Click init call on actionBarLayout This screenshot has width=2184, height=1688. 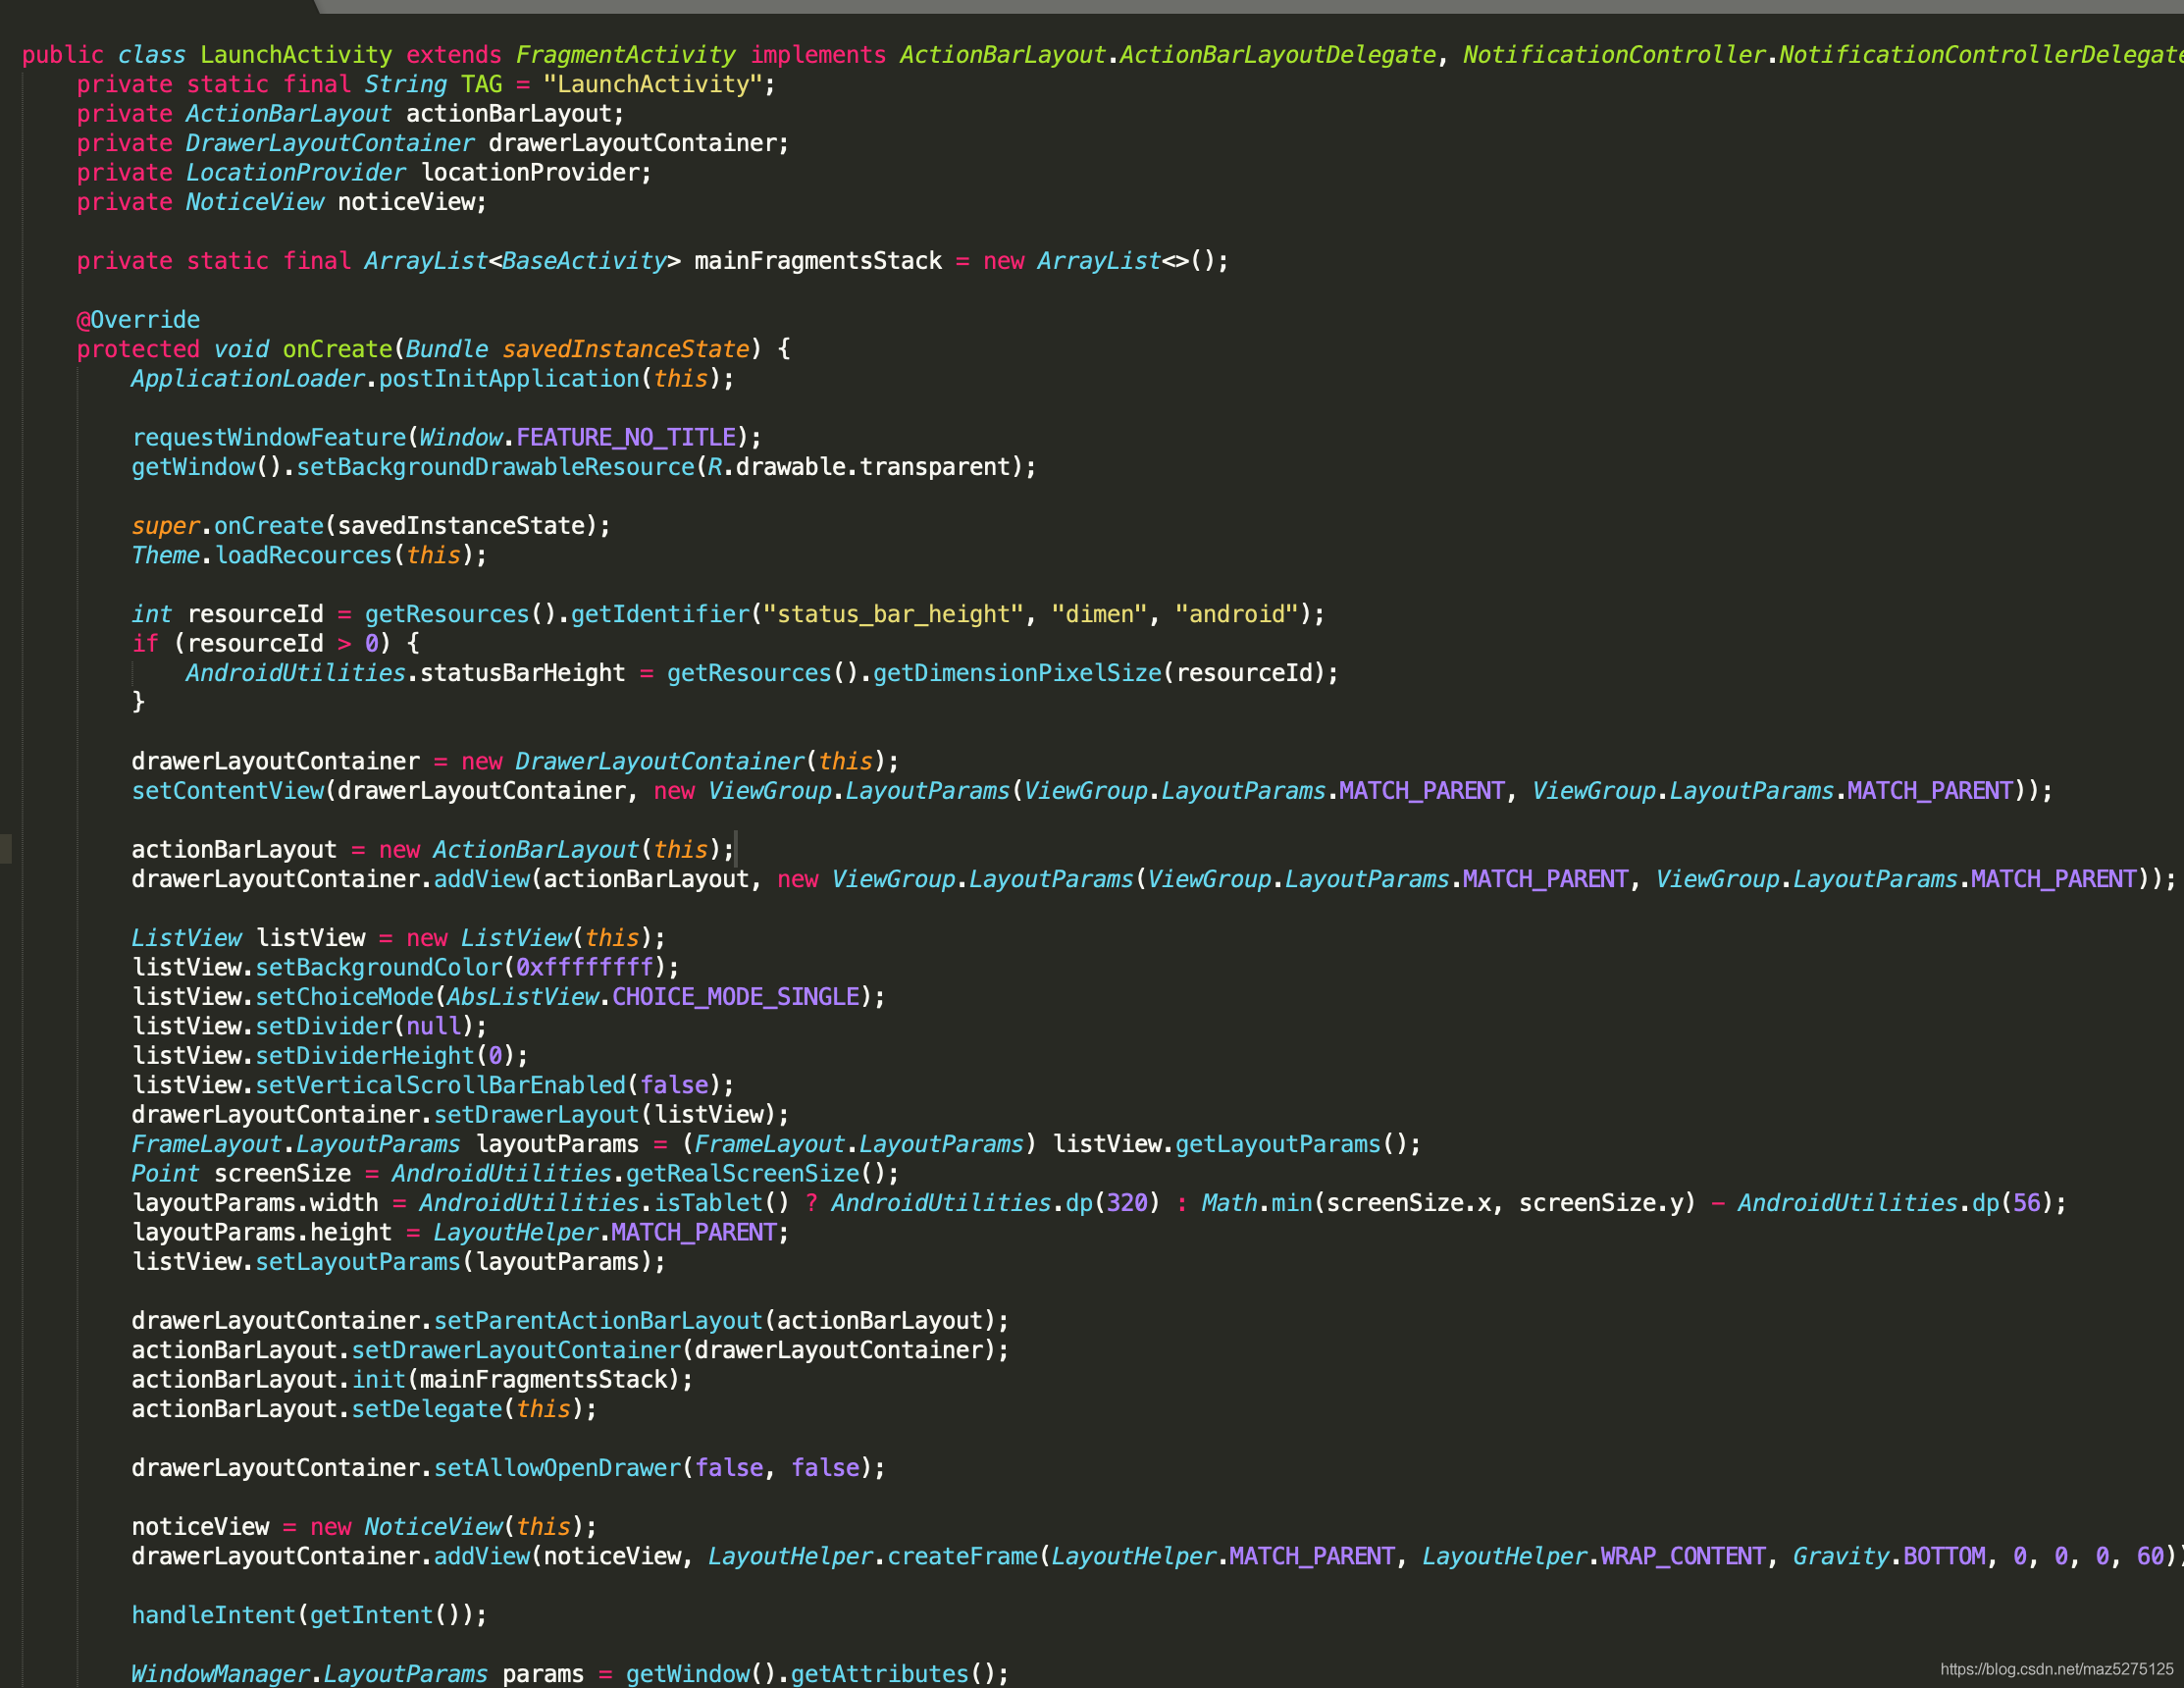pos(378,1380)
